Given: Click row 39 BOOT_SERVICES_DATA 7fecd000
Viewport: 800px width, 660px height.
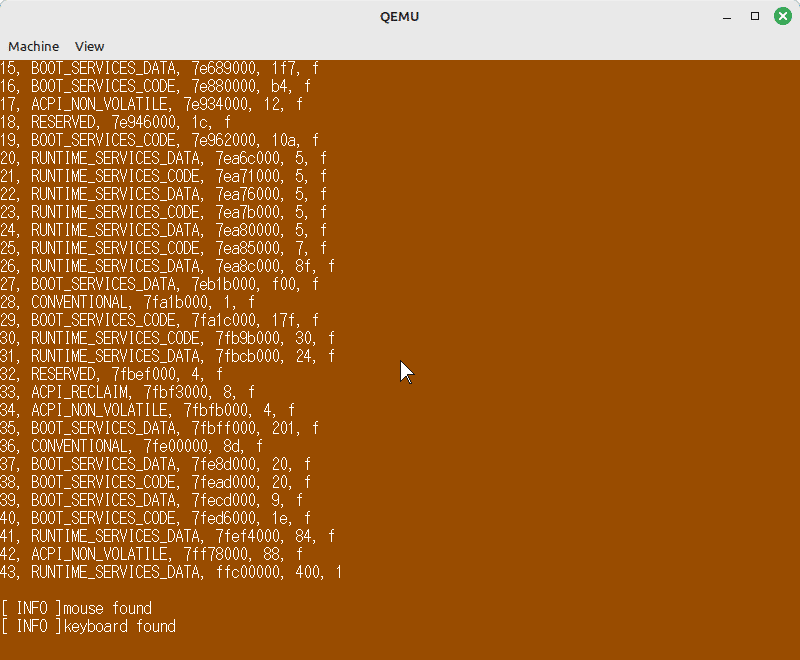Looking at the screenshot, I should point(152,500).
